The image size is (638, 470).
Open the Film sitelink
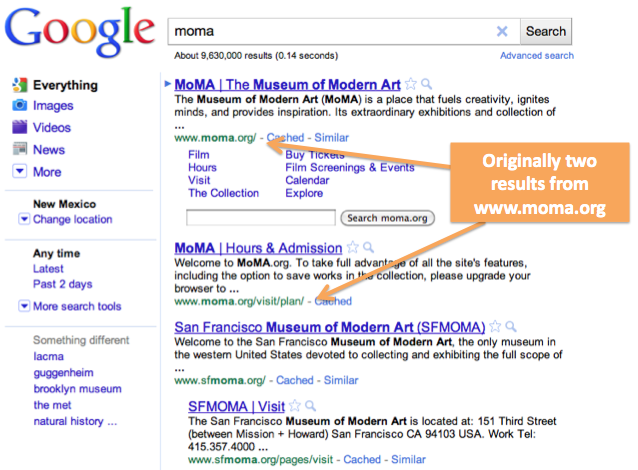pos(199,155)
